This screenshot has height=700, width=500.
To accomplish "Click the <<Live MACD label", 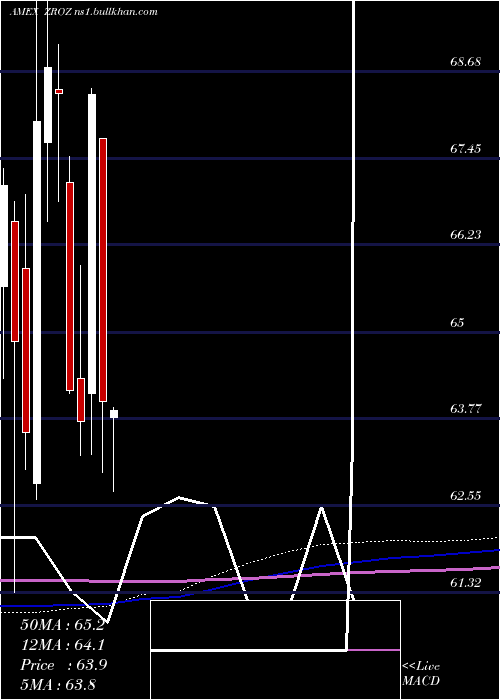I will click(x=421, y=674).
